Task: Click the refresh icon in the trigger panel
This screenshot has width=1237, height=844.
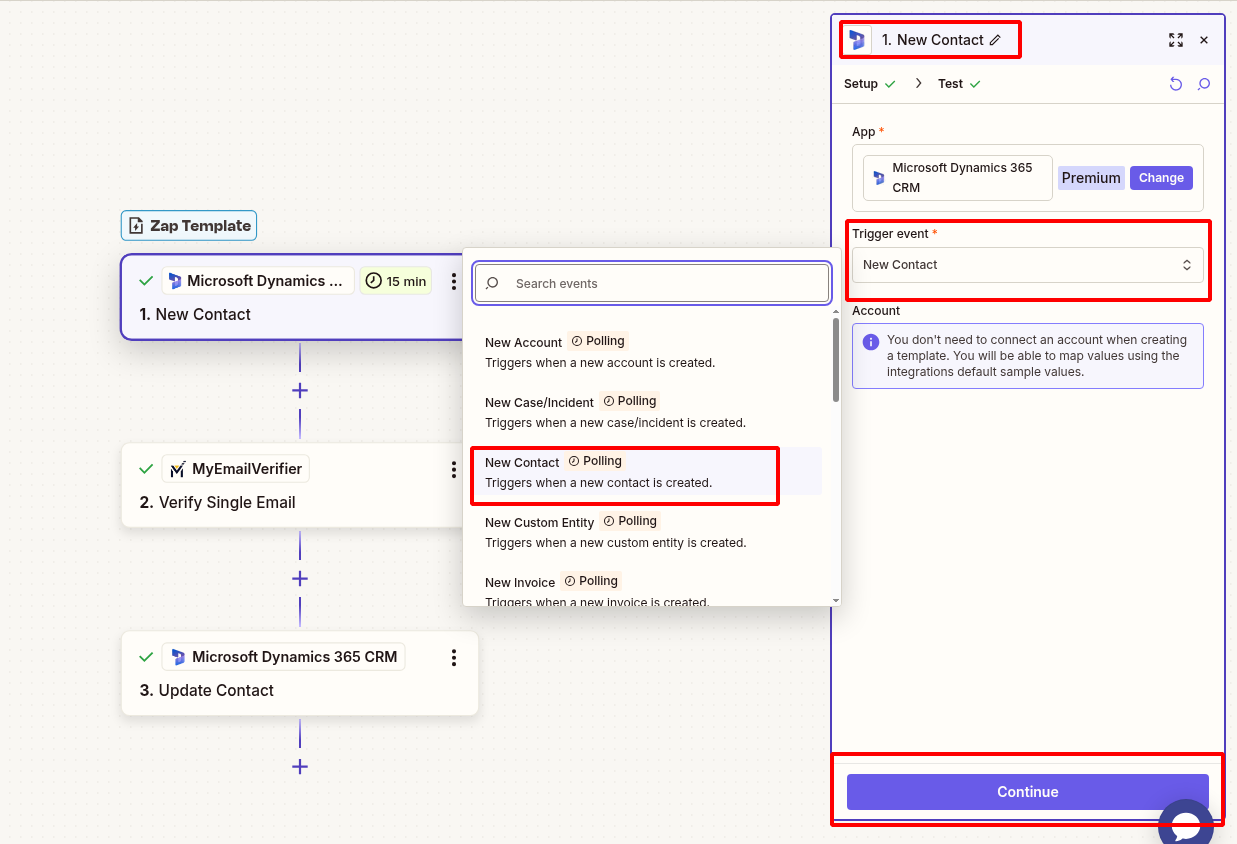Action: point(1176,84)
